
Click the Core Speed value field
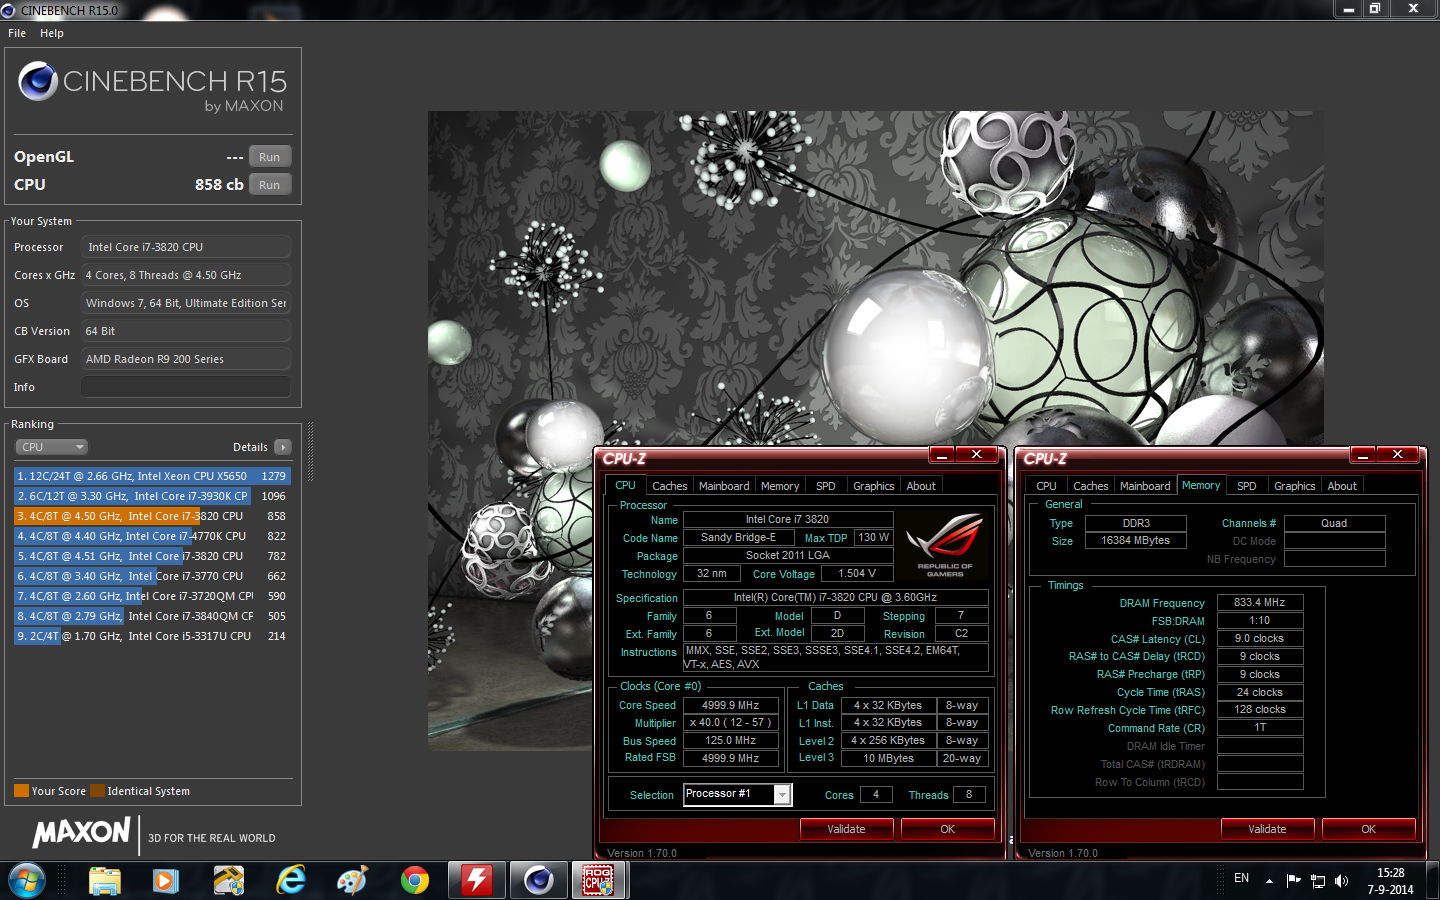pos(731,705)
